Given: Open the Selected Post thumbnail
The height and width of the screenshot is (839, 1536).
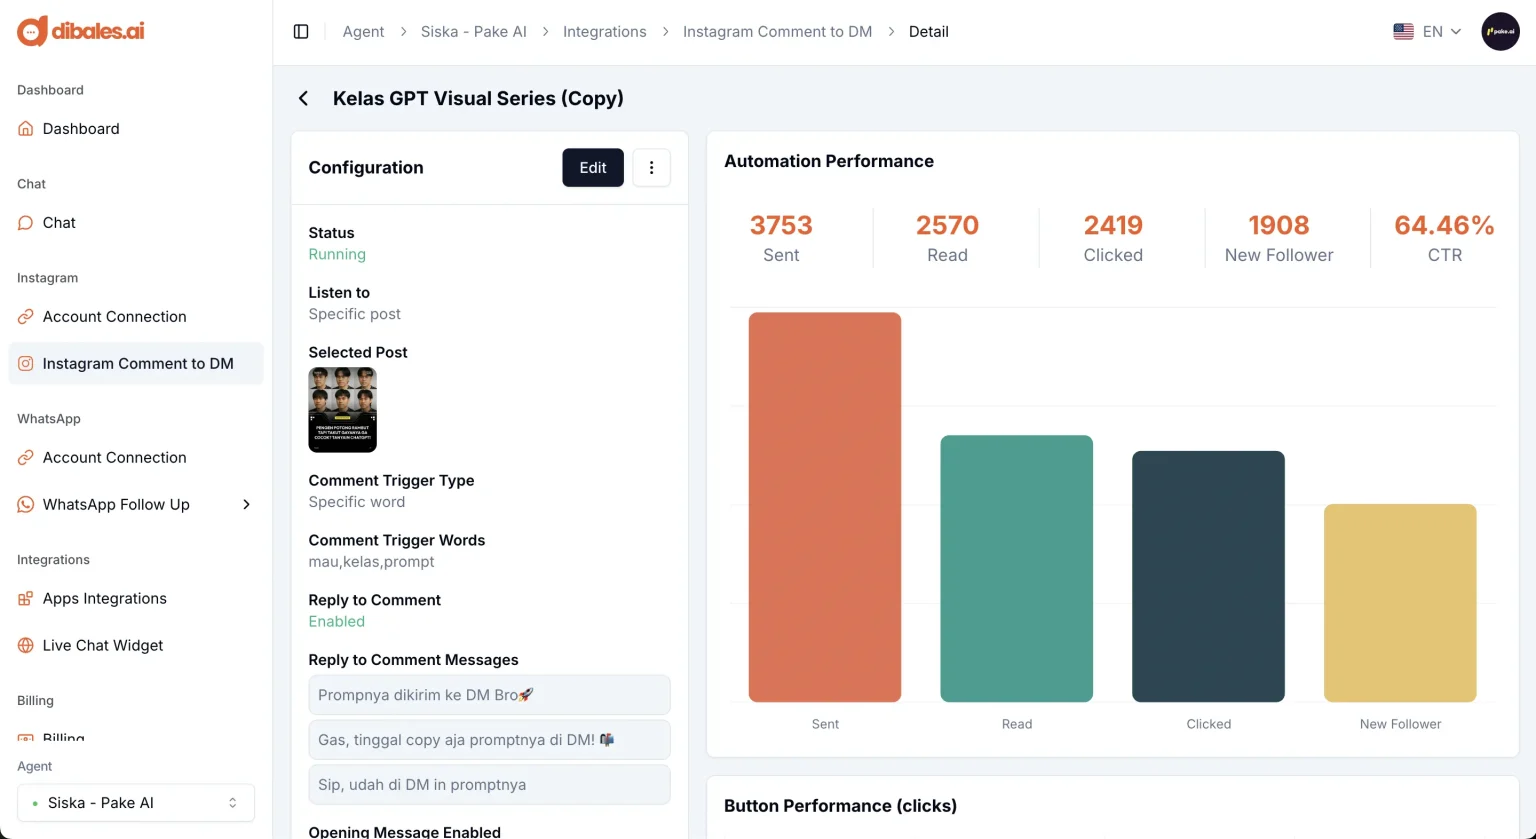Looking at the screenshot, I should pyautogui.click(x=342, y=409).
